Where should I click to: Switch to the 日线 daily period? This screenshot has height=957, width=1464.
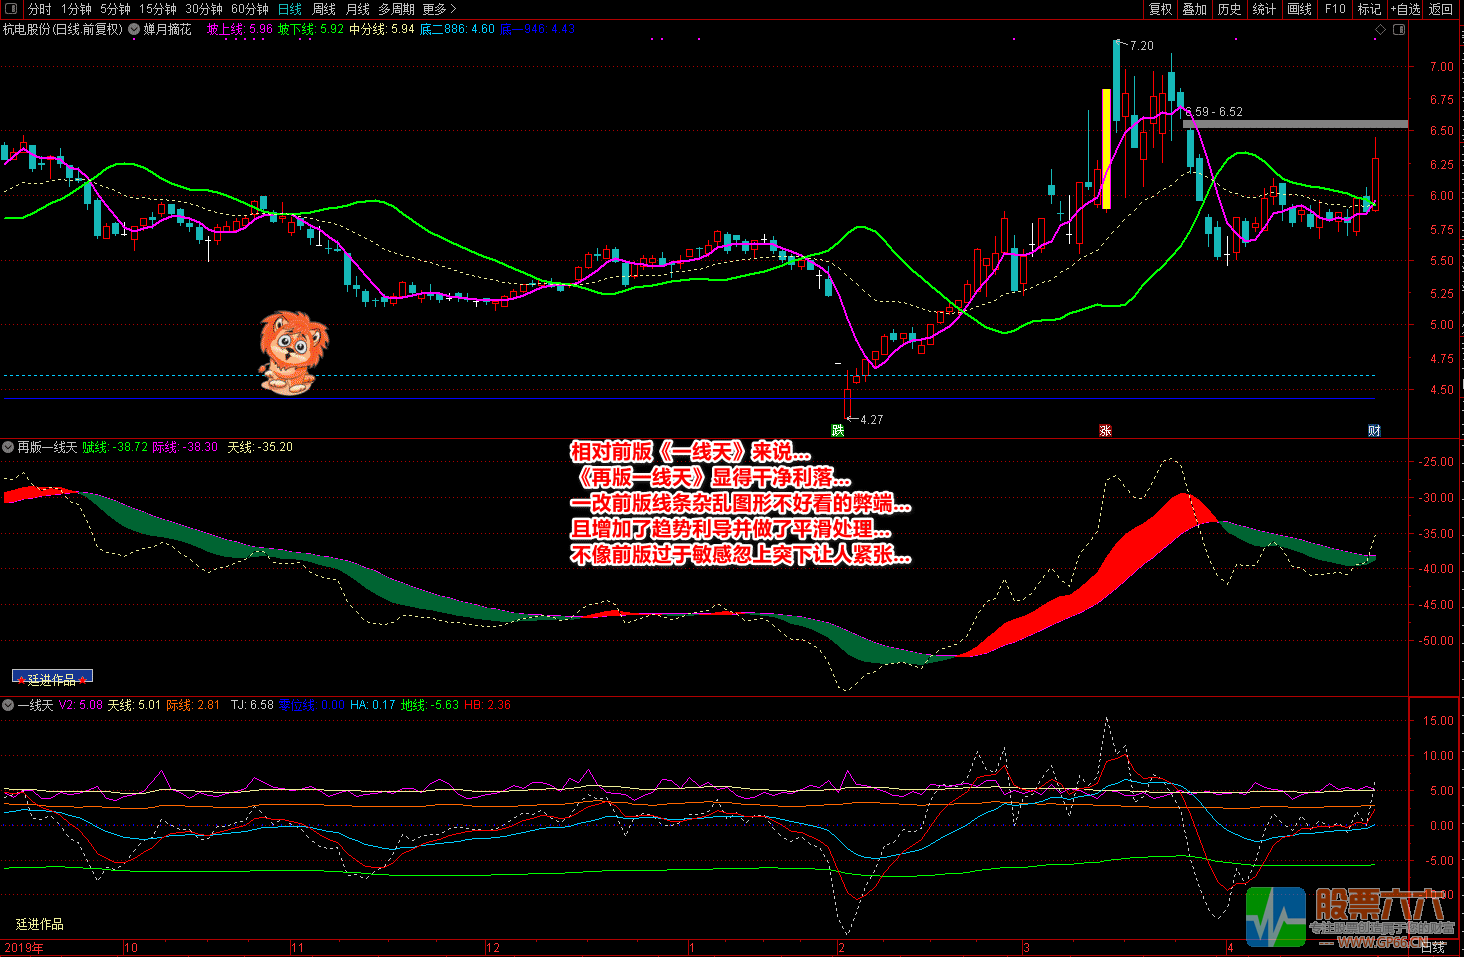tap(290, 9)
